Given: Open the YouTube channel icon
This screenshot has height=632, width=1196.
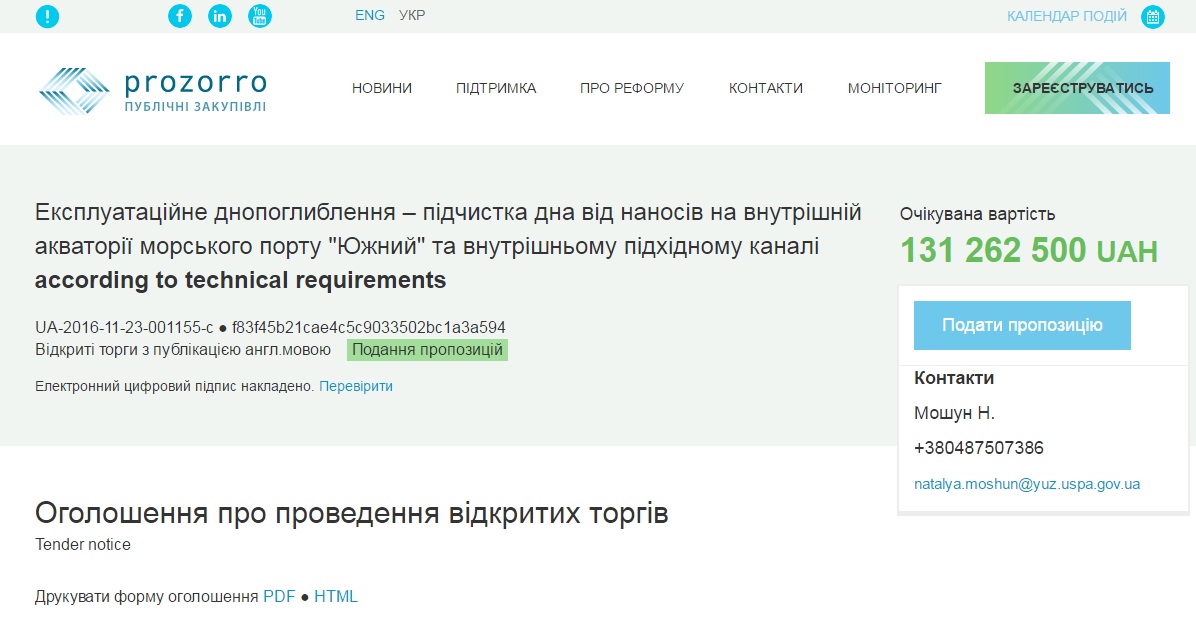Looking at the screenshot, I should [260, 16].
